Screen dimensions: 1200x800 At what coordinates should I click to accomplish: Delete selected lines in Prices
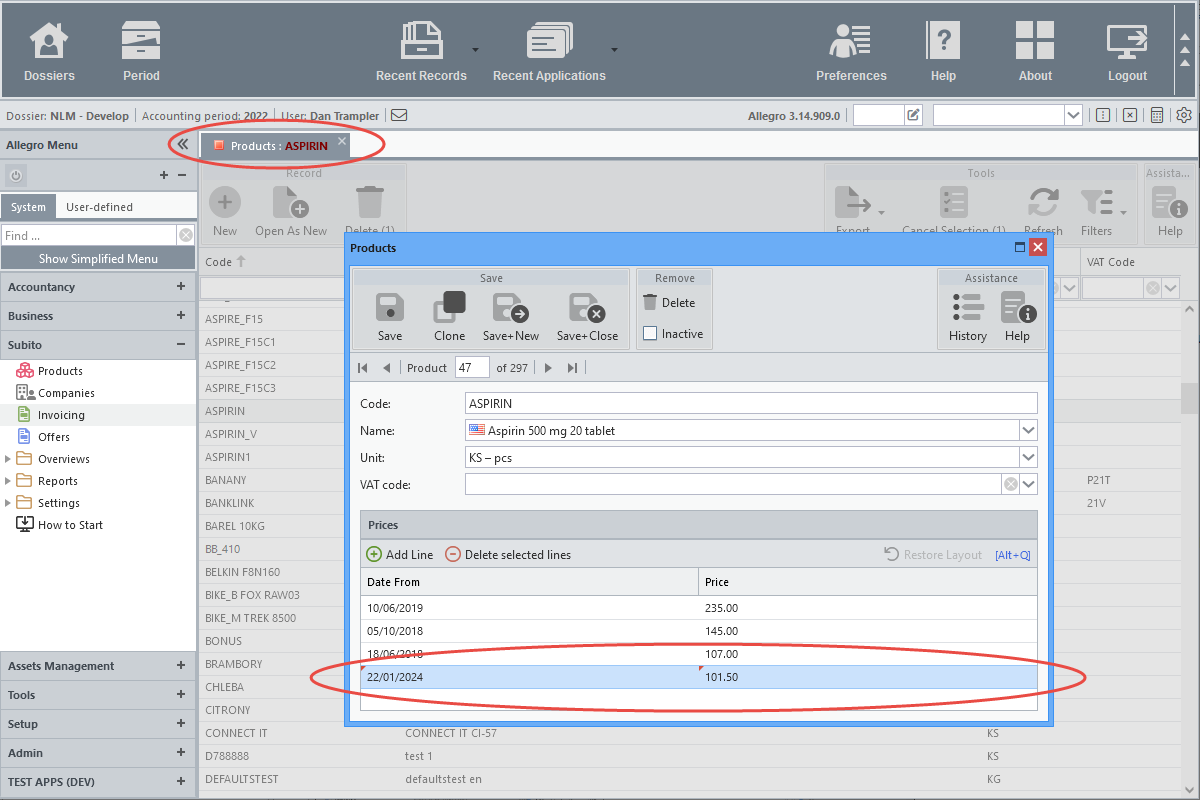508,554
